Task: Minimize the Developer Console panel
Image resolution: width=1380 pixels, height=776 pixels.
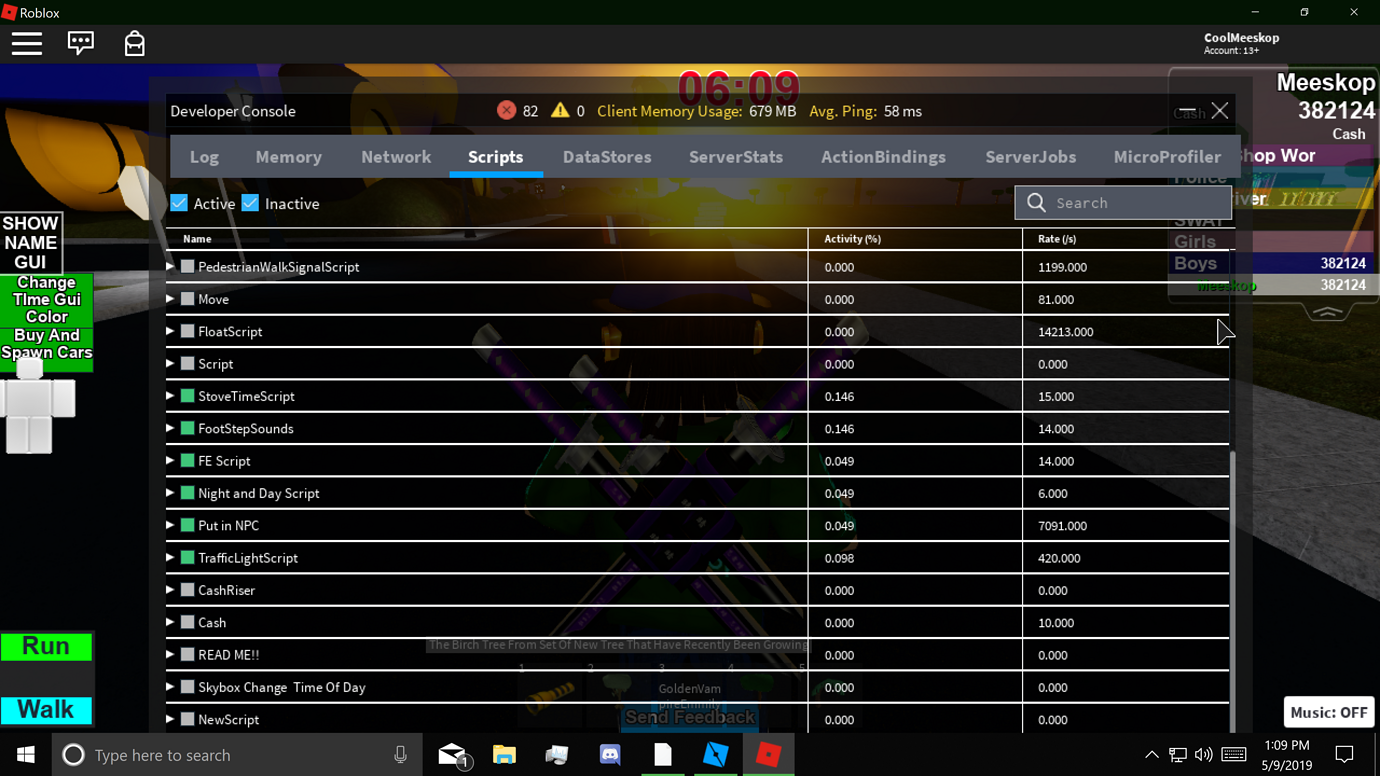Action: 1187,110
